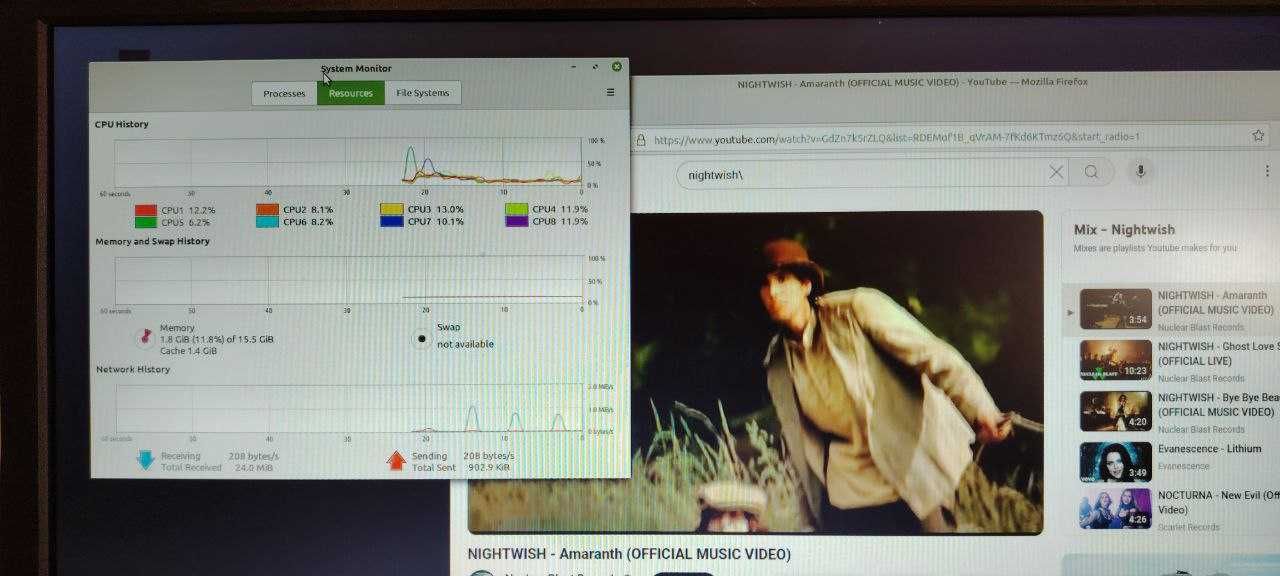Click the Memory and Swap History graph
The image size is (1280, 576).
(x=348, y=280)
